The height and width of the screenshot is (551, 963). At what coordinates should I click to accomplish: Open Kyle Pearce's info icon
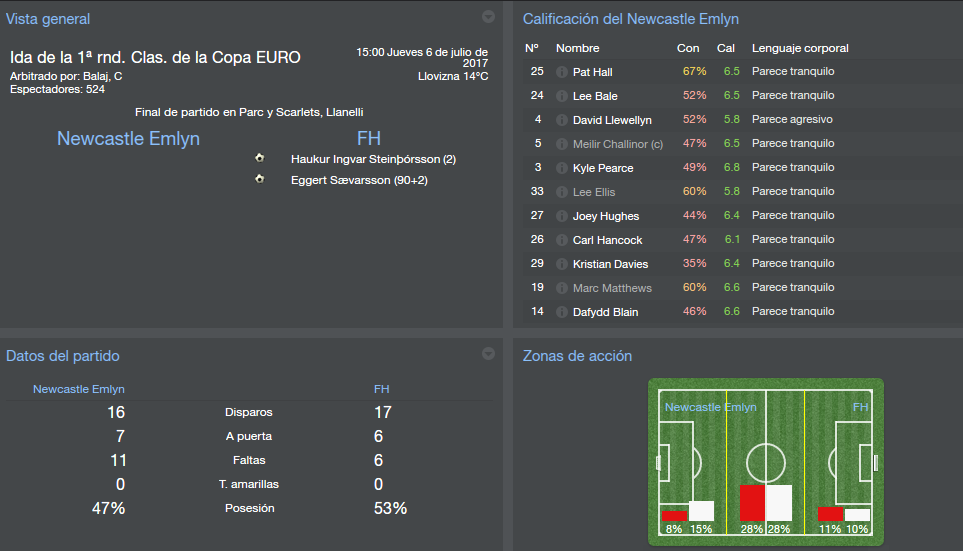[561, 168]
